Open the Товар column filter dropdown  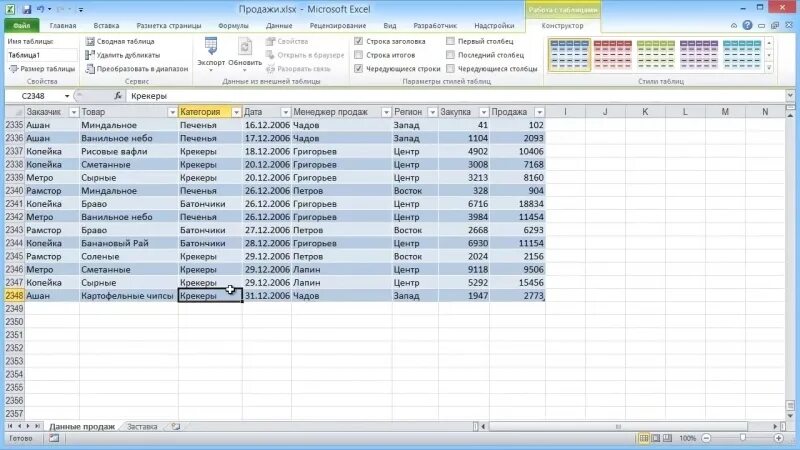point(172,112)
